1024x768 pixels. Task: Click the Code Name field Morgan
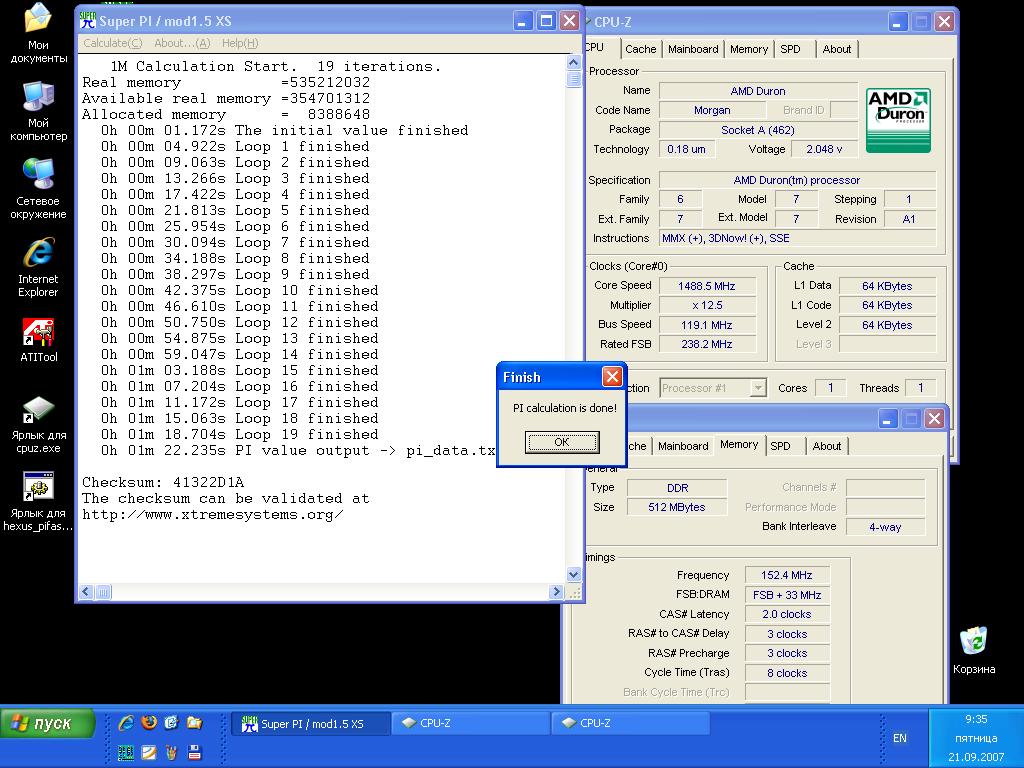(712, 110)
